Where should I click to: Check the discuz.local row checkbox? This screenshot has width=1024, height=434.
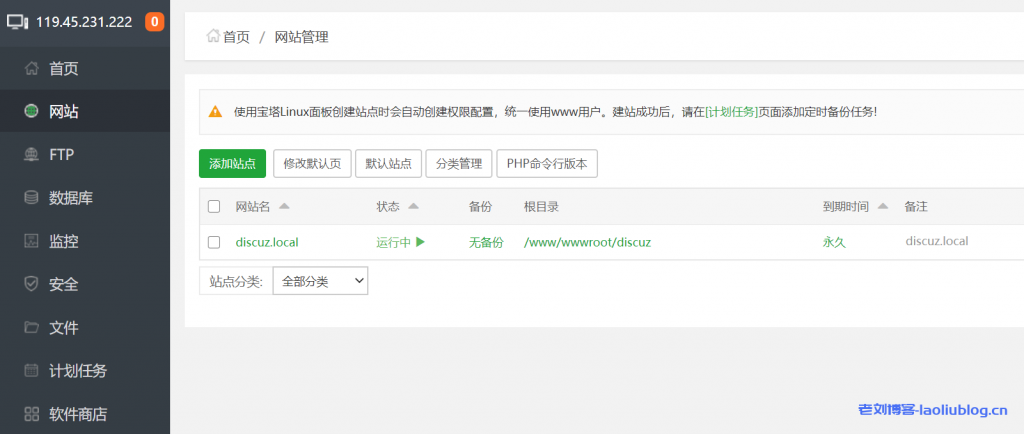214,242
